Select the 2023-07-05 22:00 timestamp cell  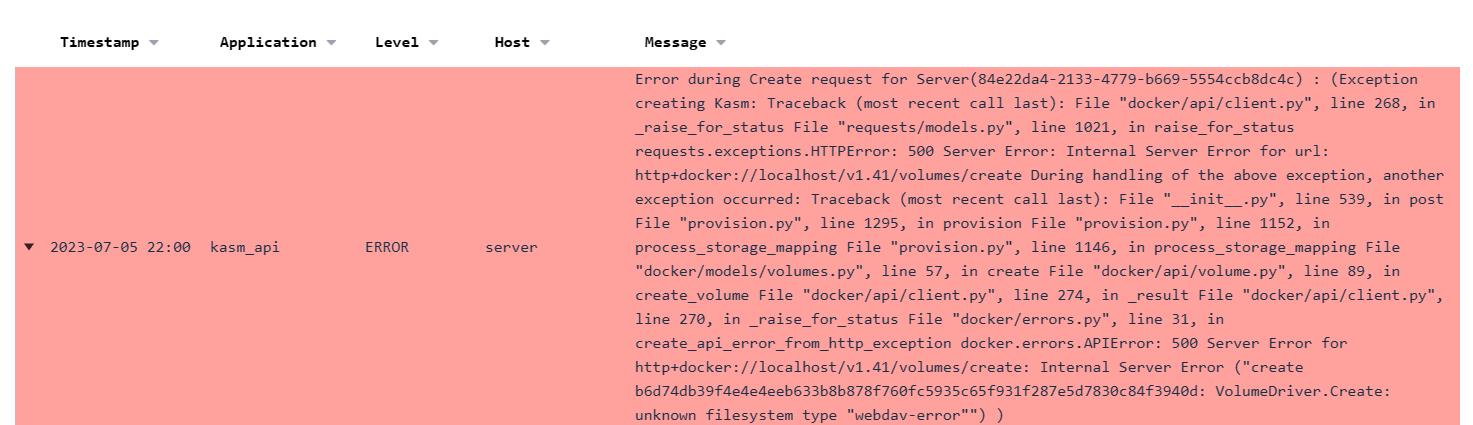click(x=120, y=247)
